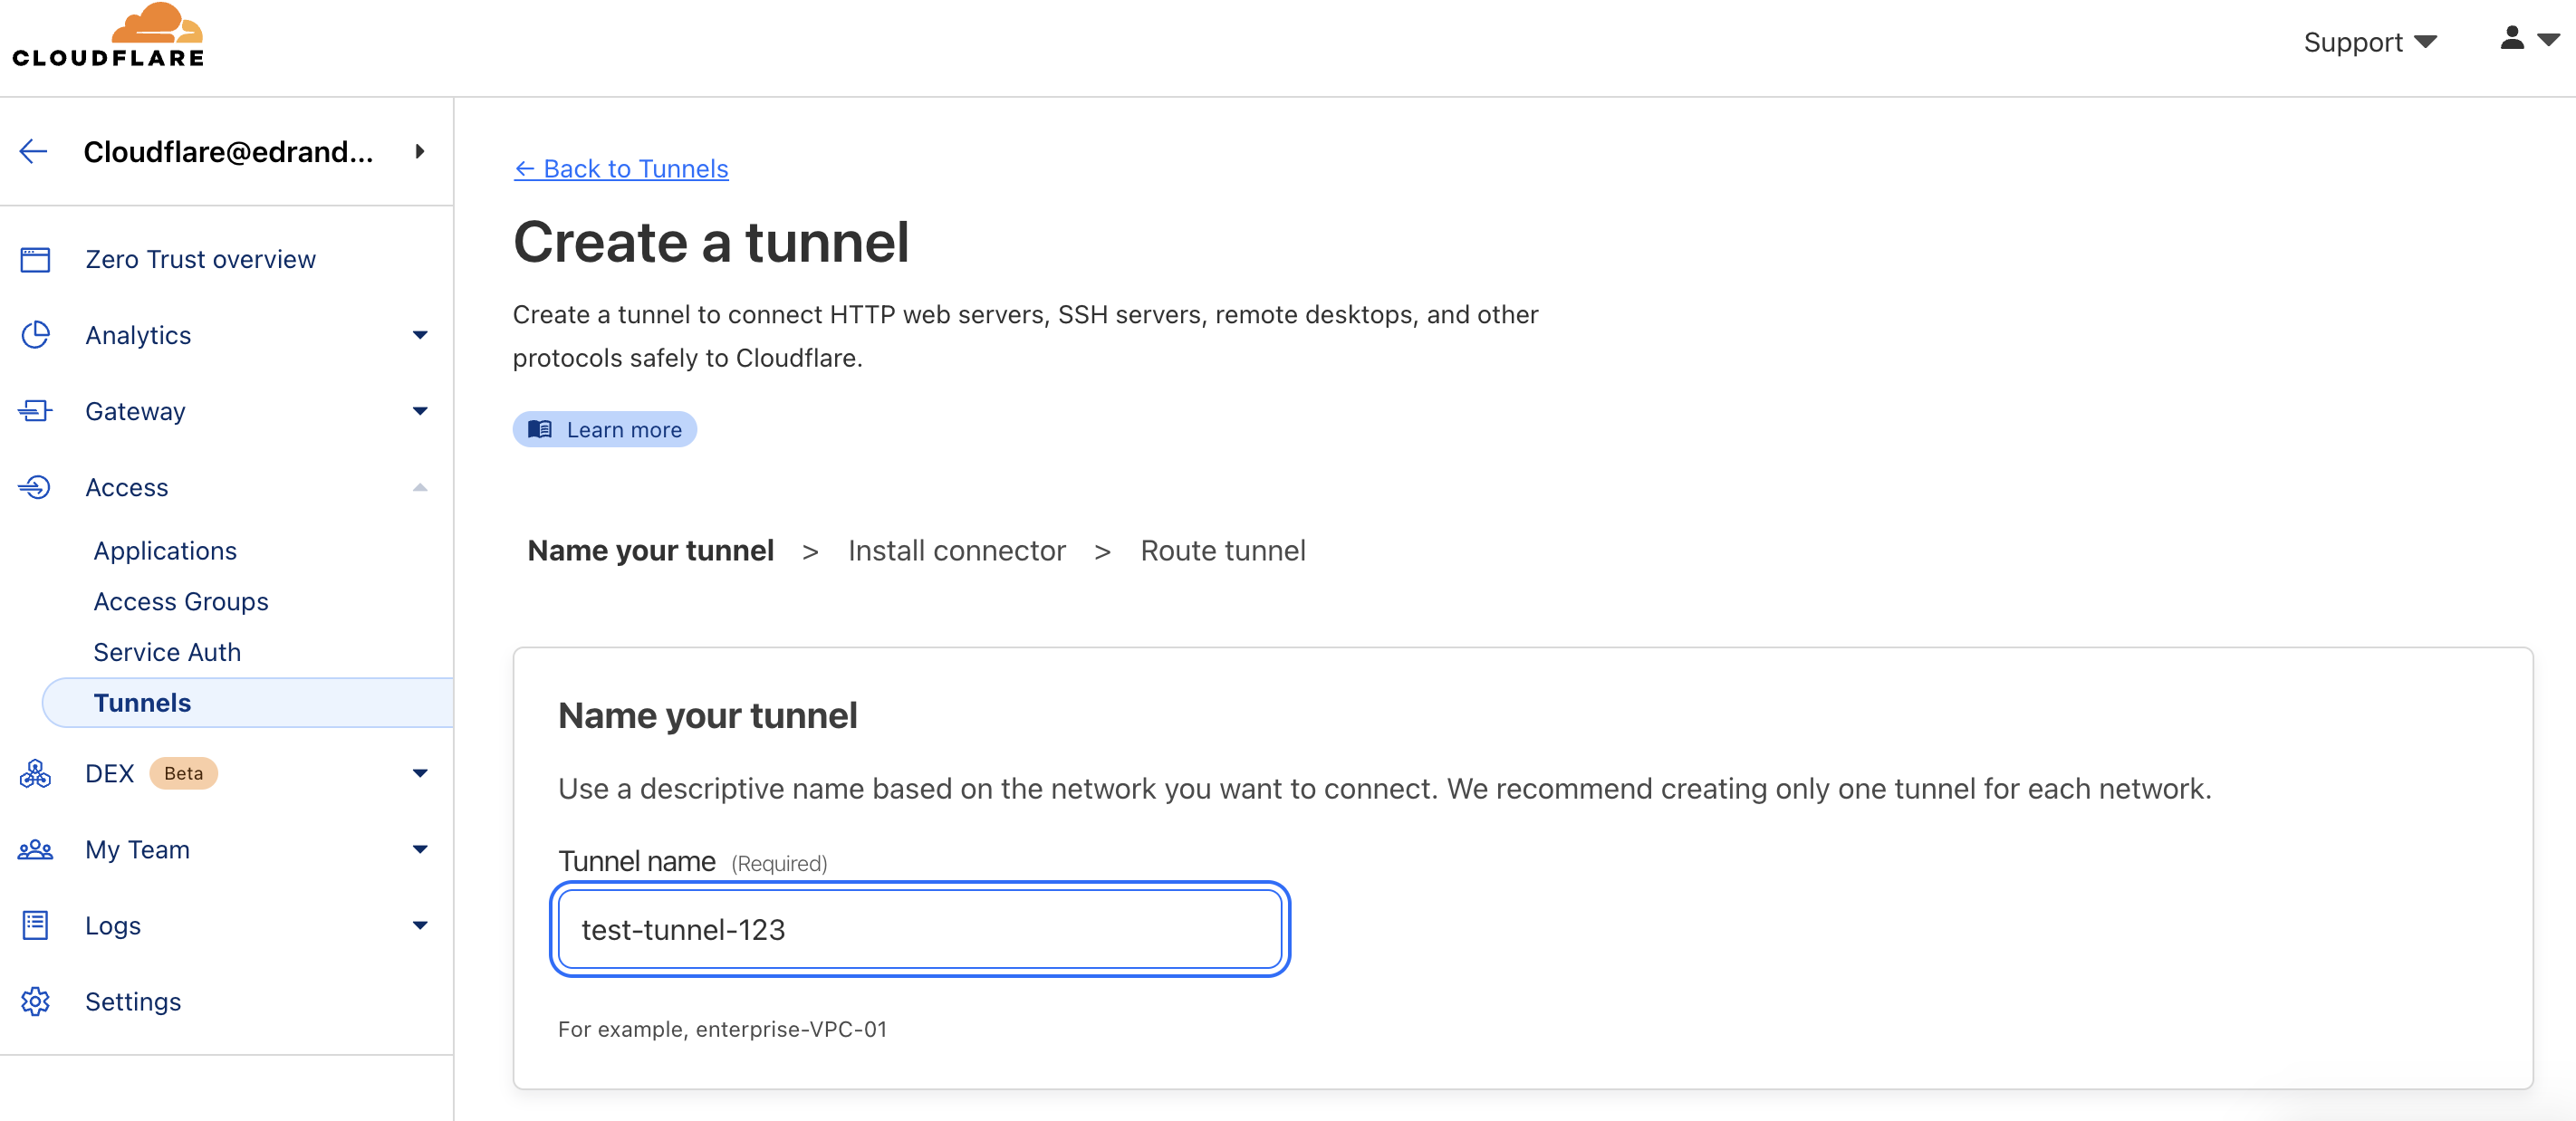The image size is (2576, 1121).
Task: Open the user profile icon menu
Action: pos(2529,39)
